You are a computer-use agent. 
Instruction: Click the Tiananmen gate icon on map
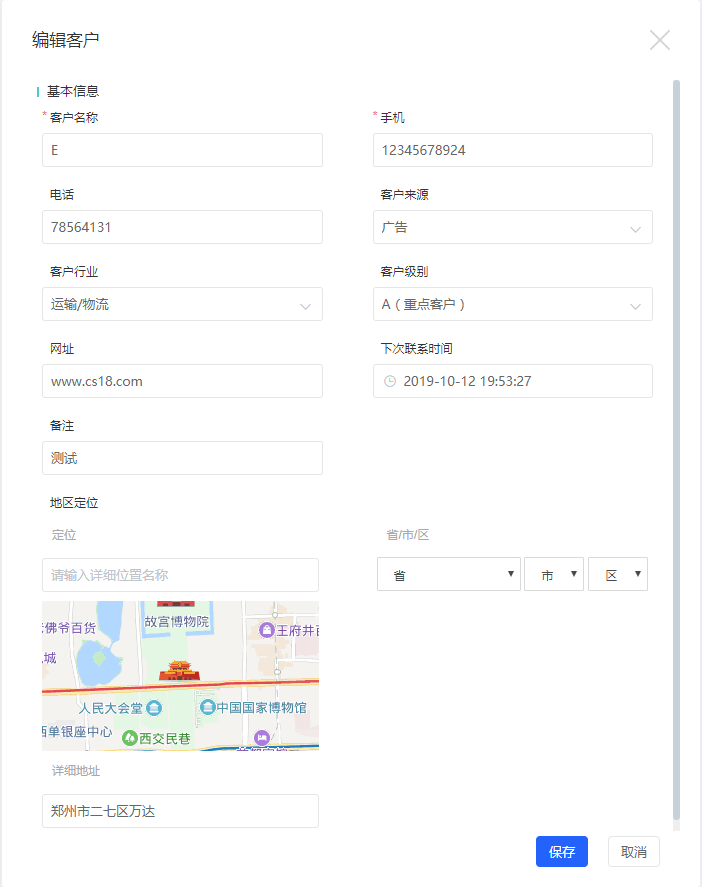(x=180, y=669)
